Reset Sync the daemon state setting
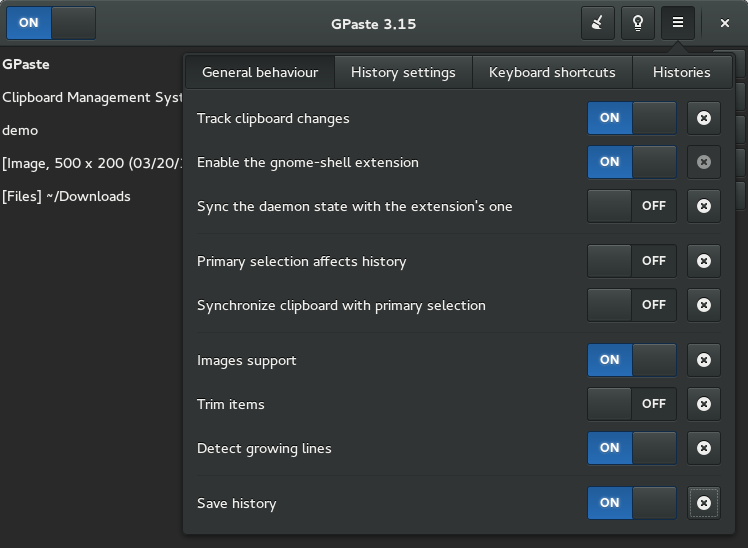Viewport: 748px width, 548px height. [x=704, y=206]
